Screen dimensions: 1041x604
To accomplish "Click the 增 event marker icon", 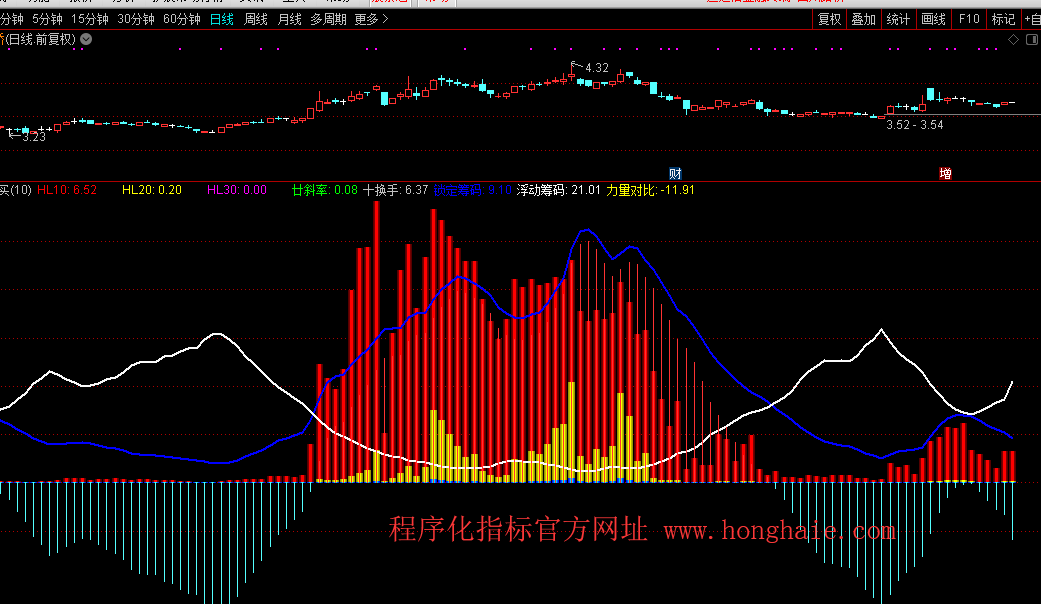I will point(945,173).
